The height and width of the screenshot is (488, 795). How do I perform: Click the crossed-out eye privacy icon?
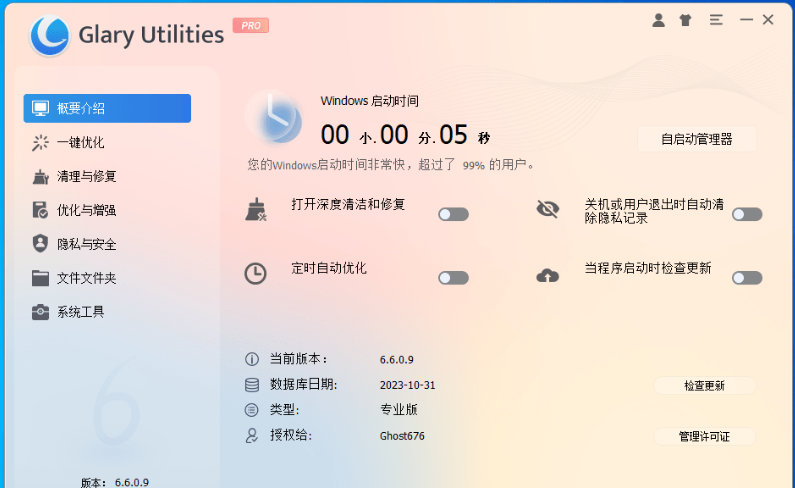tap(548, 208)
